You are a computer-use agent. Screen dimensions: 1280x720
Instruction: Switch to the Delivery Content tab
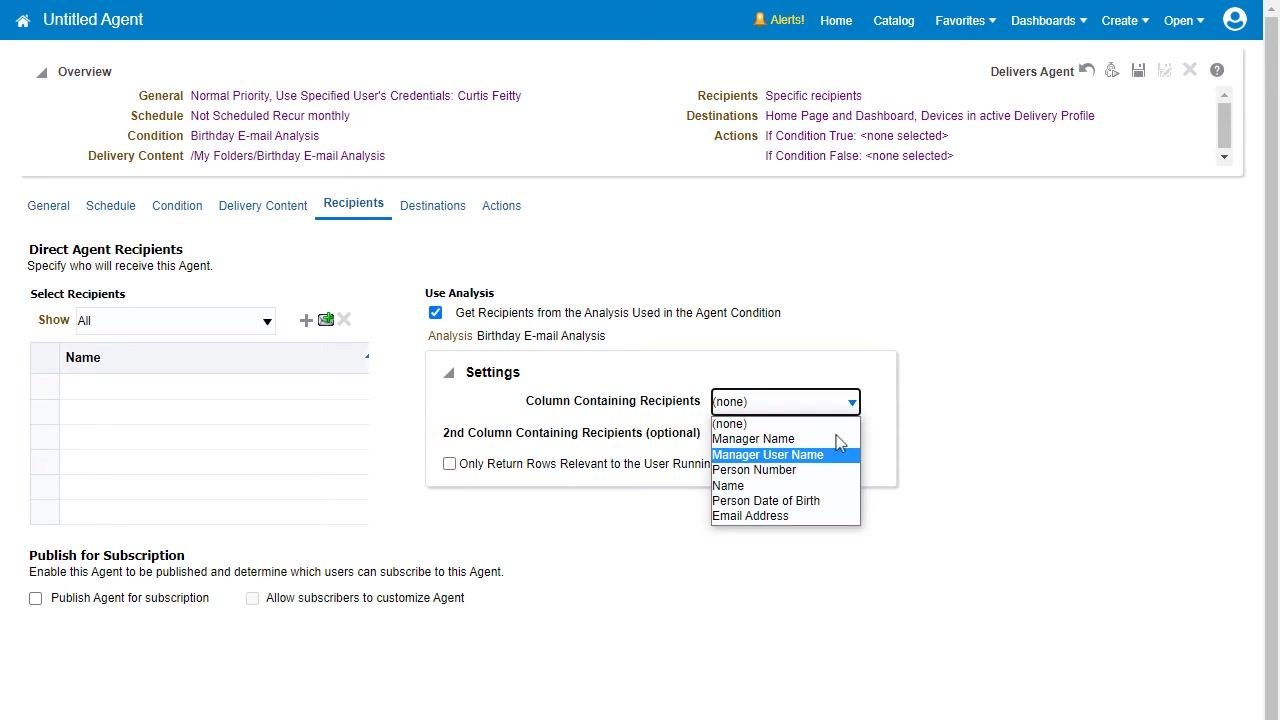pyautogui.click(x=263, y=206)
